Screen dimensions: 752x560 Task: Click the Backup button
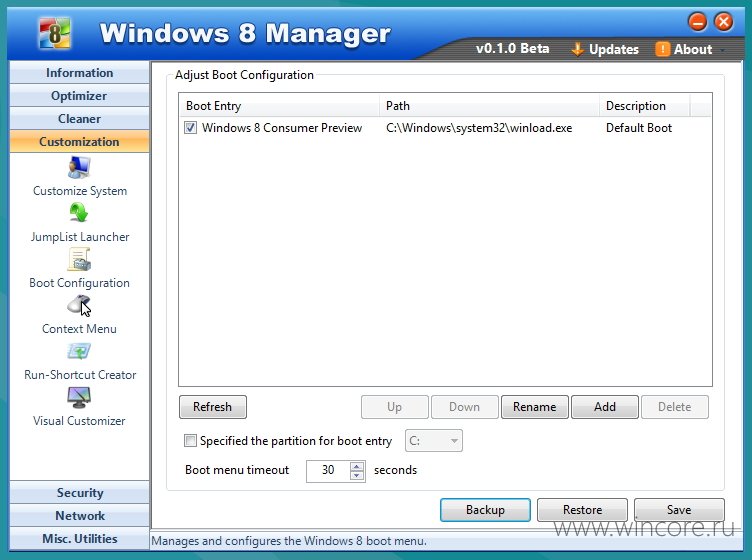point(485,510)
